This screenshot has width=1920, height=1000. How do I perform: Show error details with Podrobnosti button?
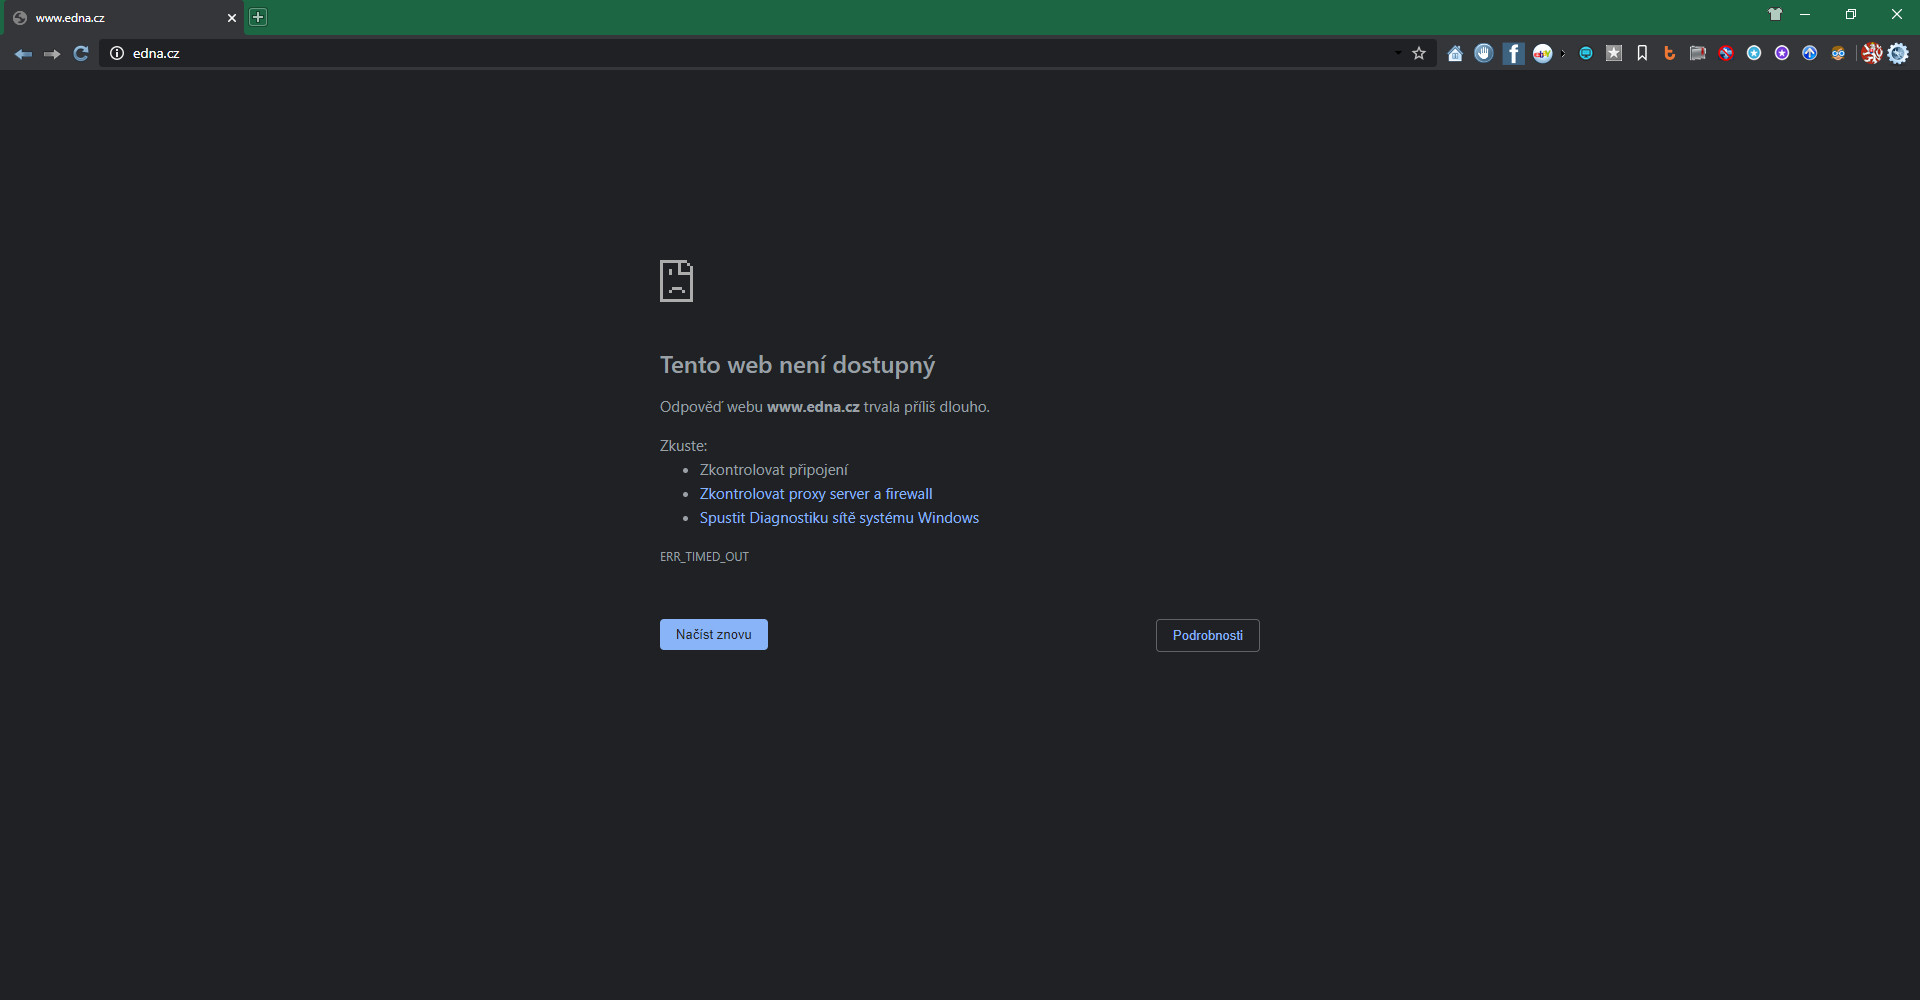pos(1207,636)
